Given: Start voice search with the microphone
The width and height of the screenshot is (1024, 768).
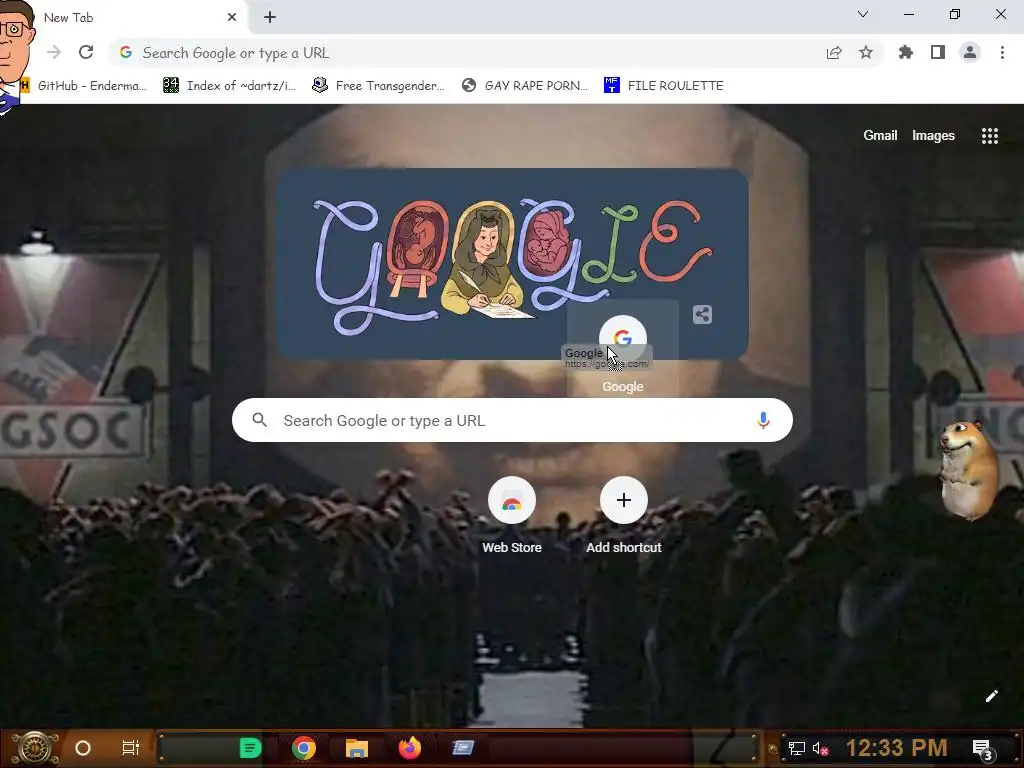Looking at the screenshot, I should pos(763,420).
